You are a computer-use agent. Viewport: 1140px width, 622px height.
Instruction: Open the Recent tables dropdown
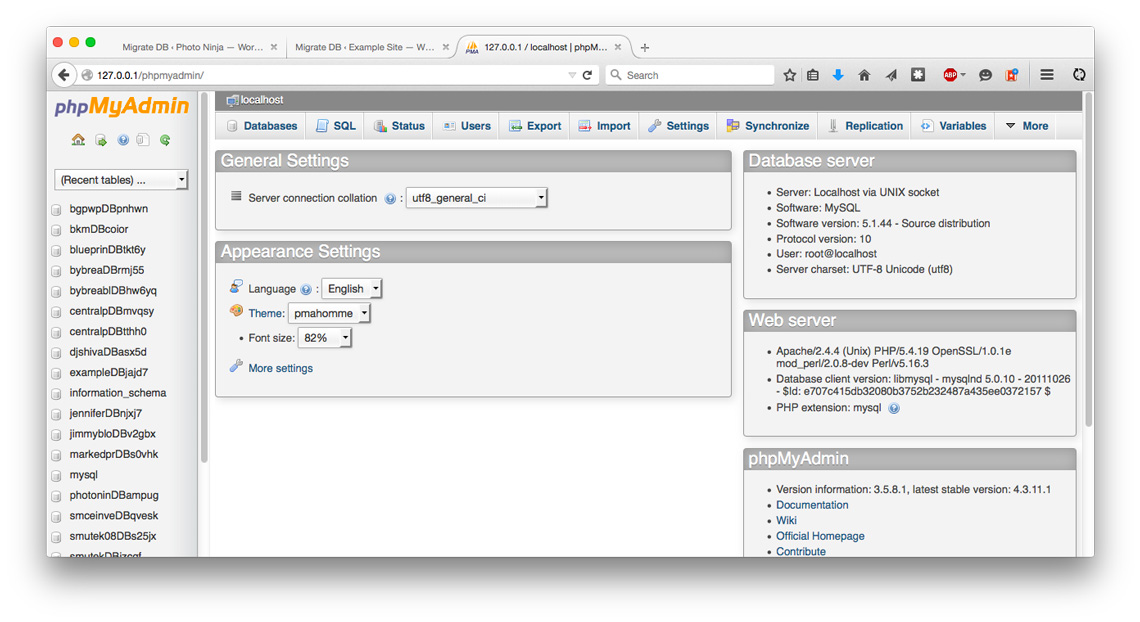coord(121,179)
